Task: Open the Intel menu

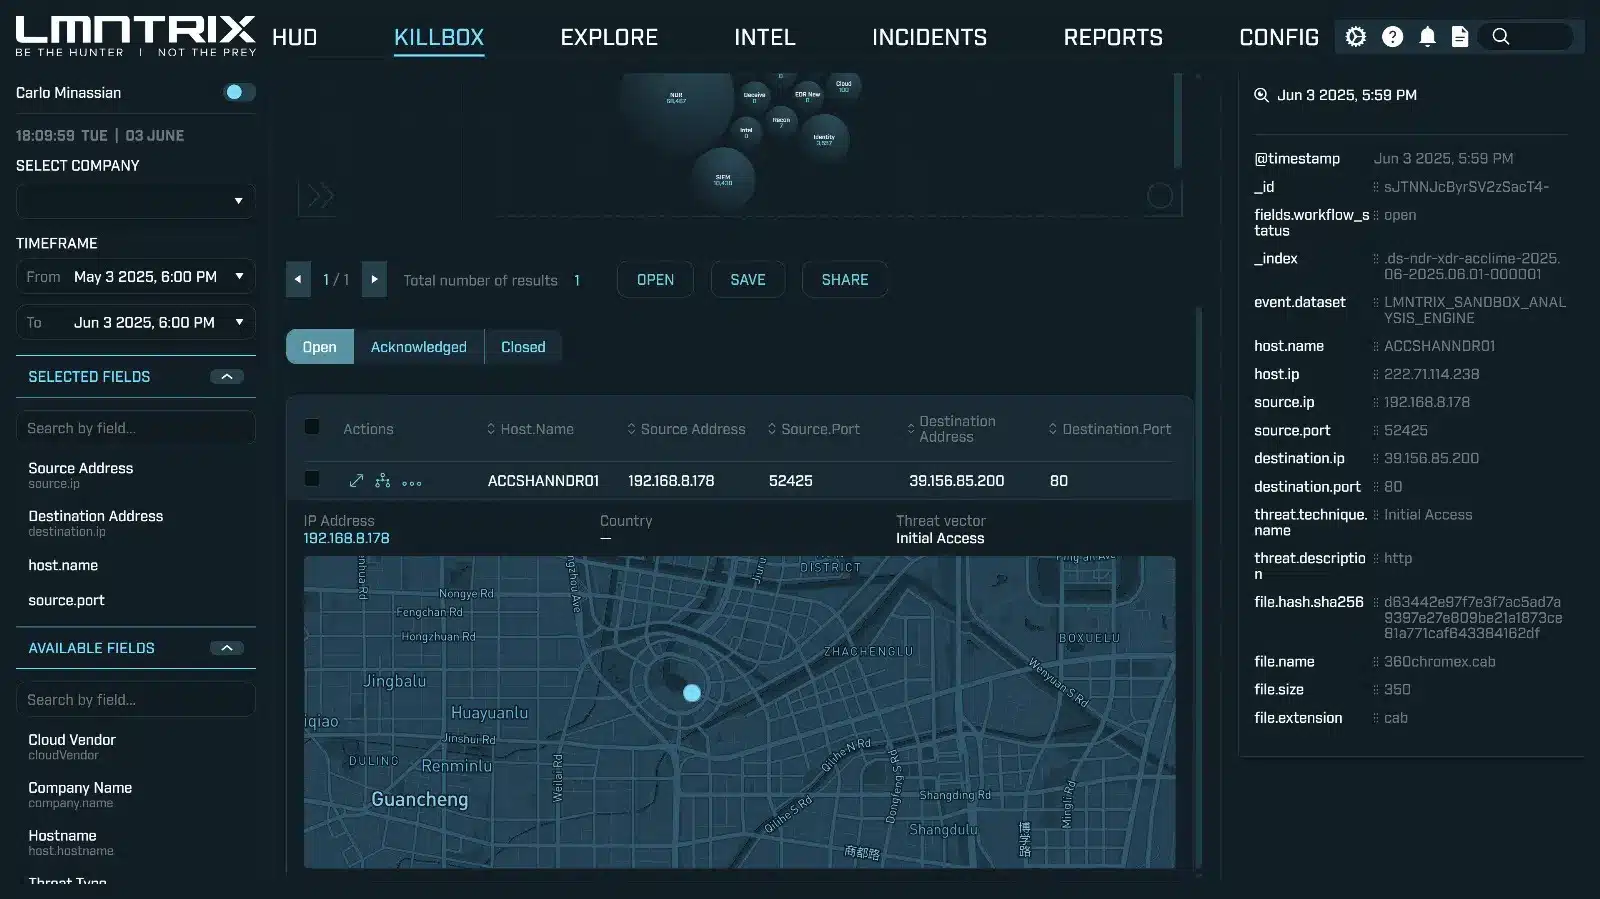Action: pyautogui.click(x=765, y=38)
